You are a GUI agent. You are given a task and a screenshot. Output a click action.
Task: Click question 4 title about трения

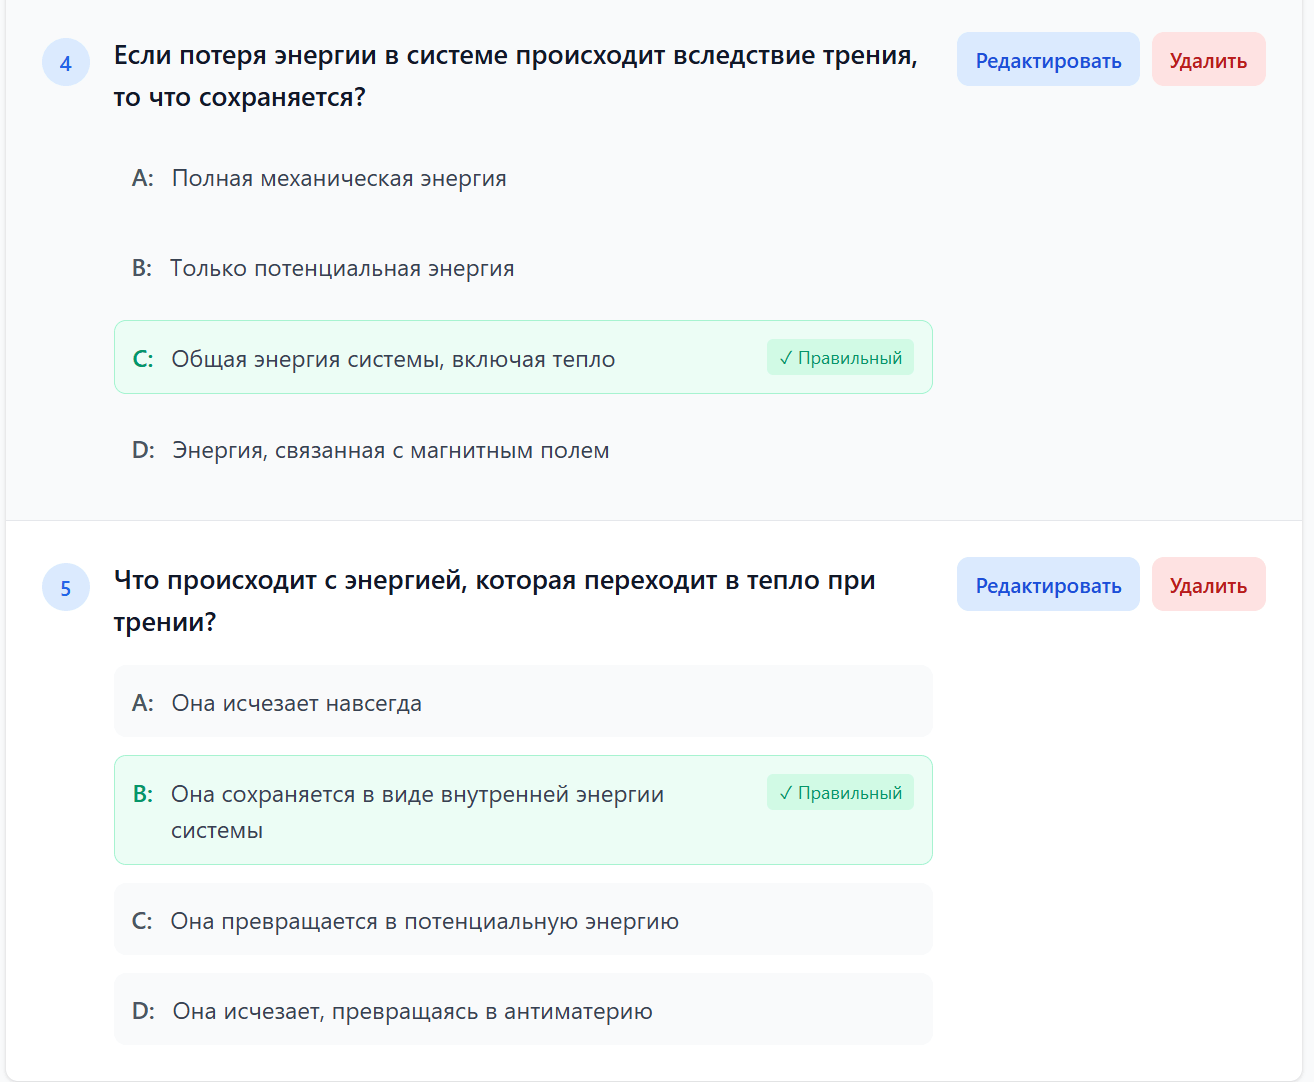pos(515,76)
